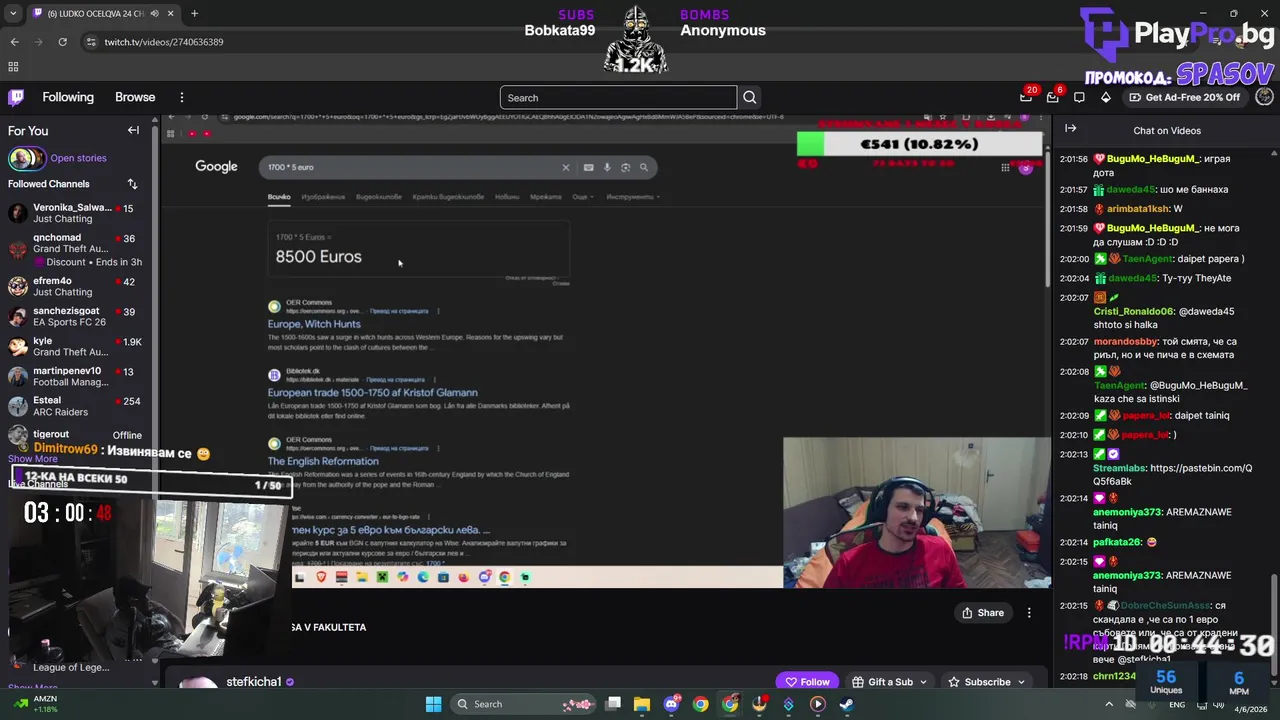Open stefkicha1 channel name
1280x720 pixels.
pos(254,682)
